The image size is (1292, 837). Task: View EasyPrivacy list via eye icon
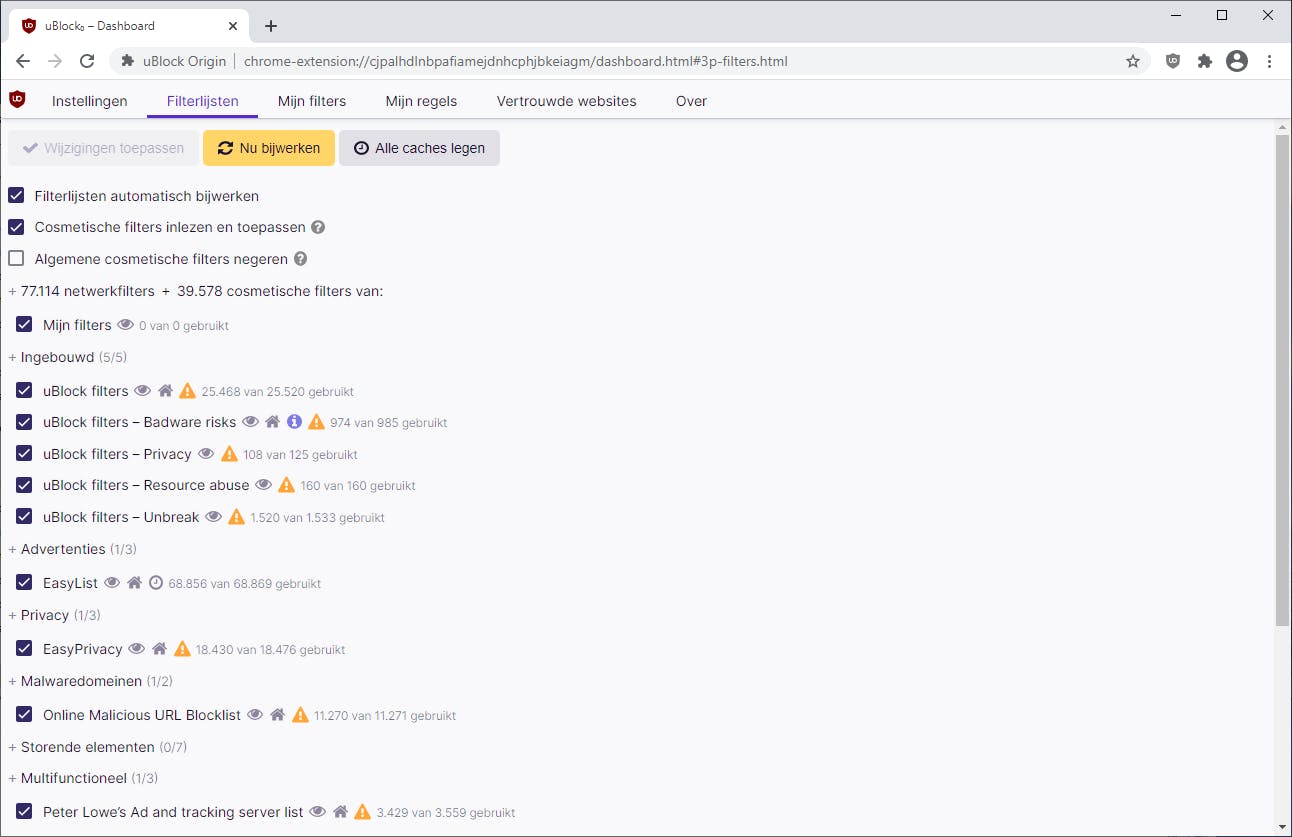click(x=137, y=649)
